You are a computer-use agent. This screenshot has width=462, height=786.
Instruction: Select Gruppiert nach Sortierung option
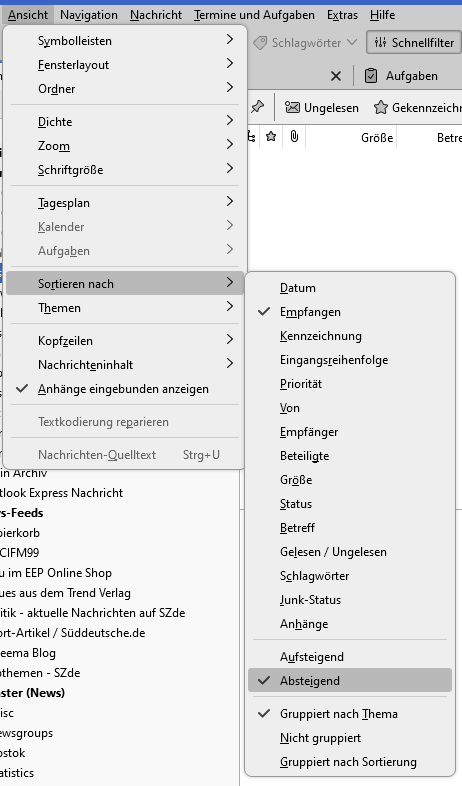[350, 762]
